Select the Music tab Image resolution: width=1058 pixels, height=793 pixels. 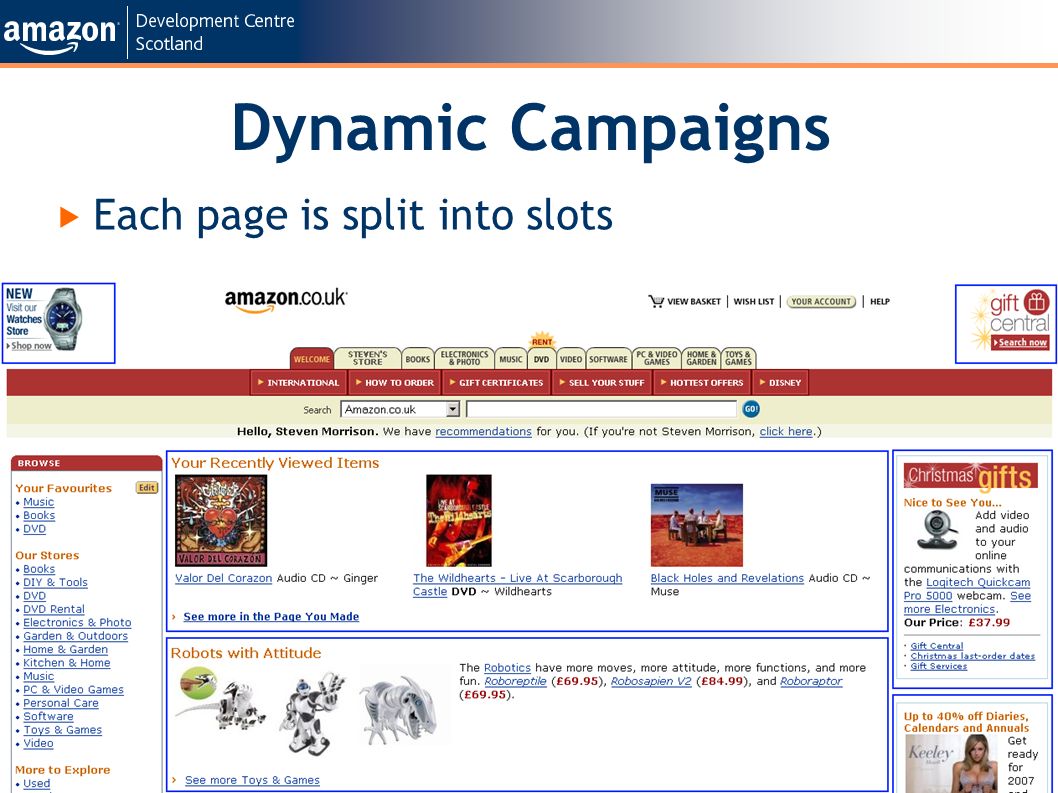[x=511, y=359]
